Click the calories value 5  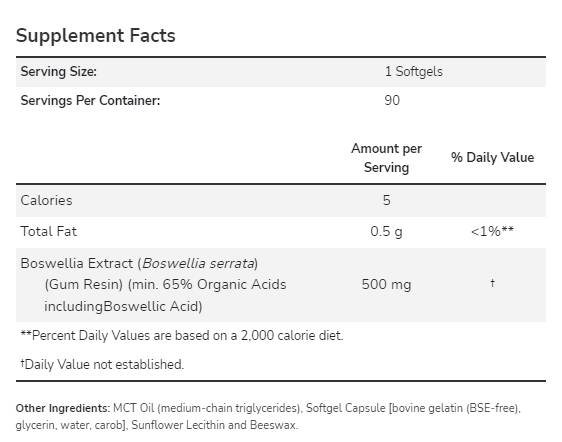tap(386, 200)
